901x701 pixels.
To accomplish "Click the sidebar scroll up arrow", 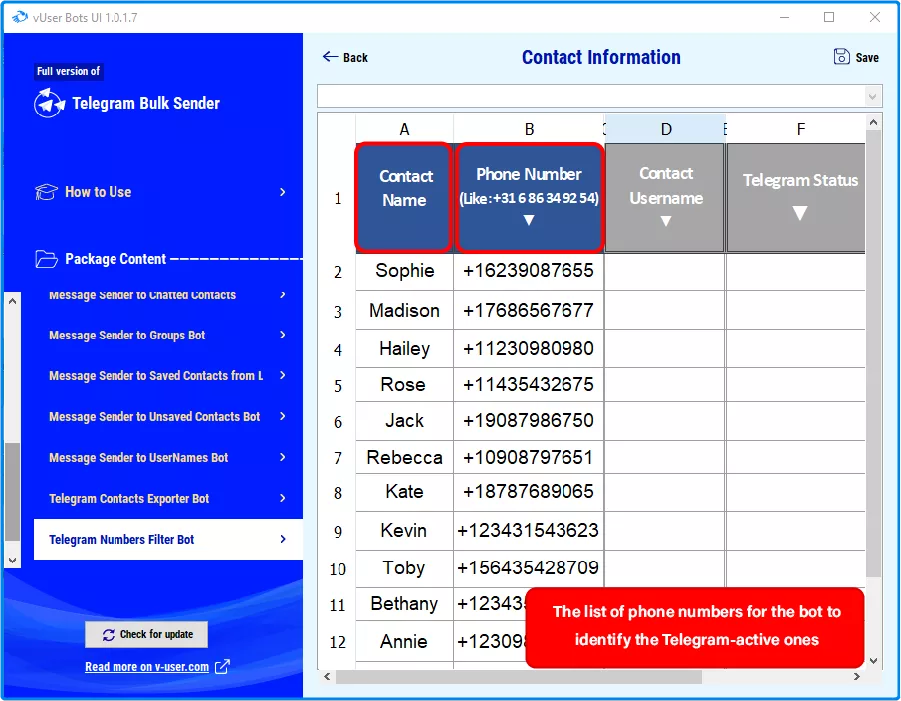I will [x=13, y=301].
